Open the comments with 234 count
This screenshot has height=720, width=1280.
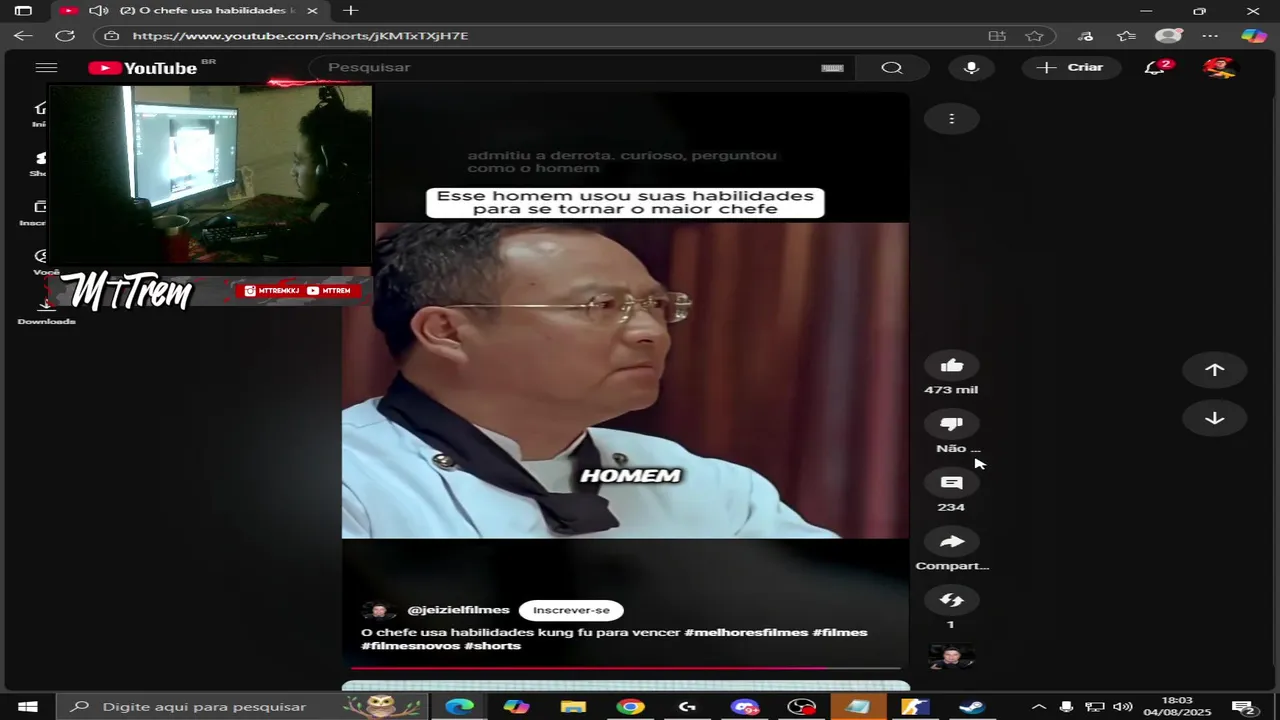click(x=952, y=483)
